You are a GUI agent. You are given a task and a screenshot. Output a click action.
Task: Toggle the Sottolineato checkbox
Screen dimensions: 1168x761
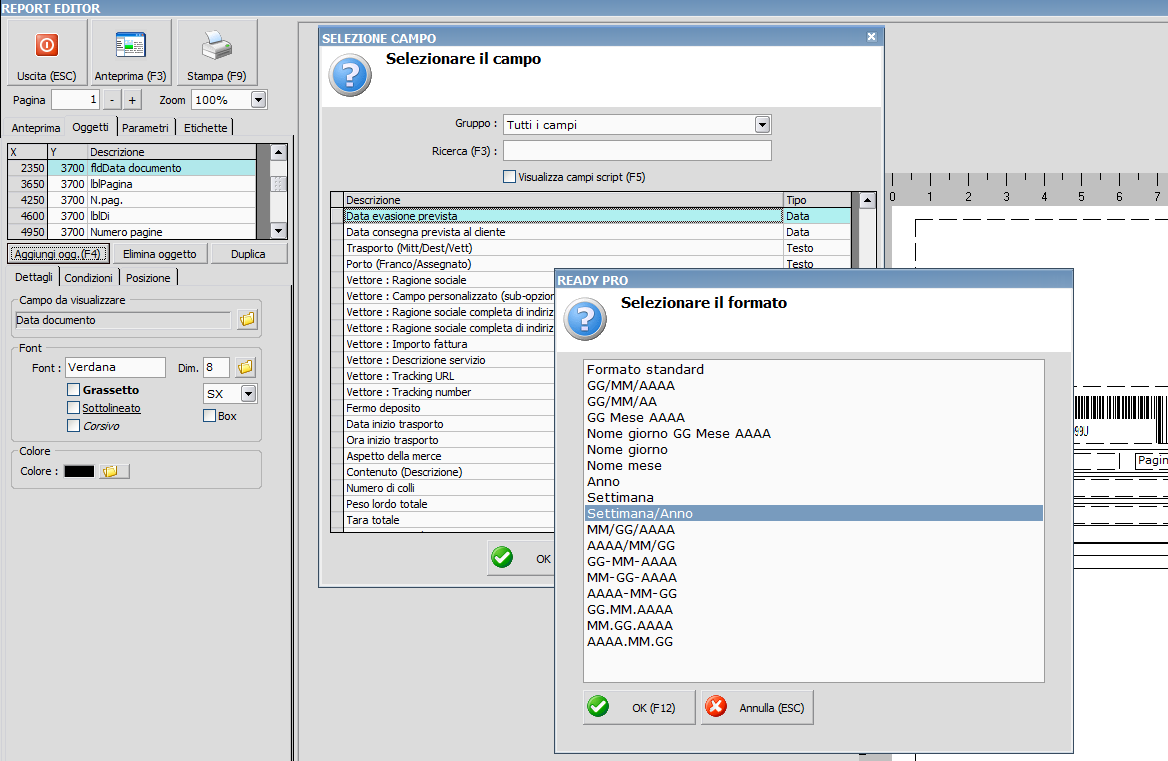73,407
